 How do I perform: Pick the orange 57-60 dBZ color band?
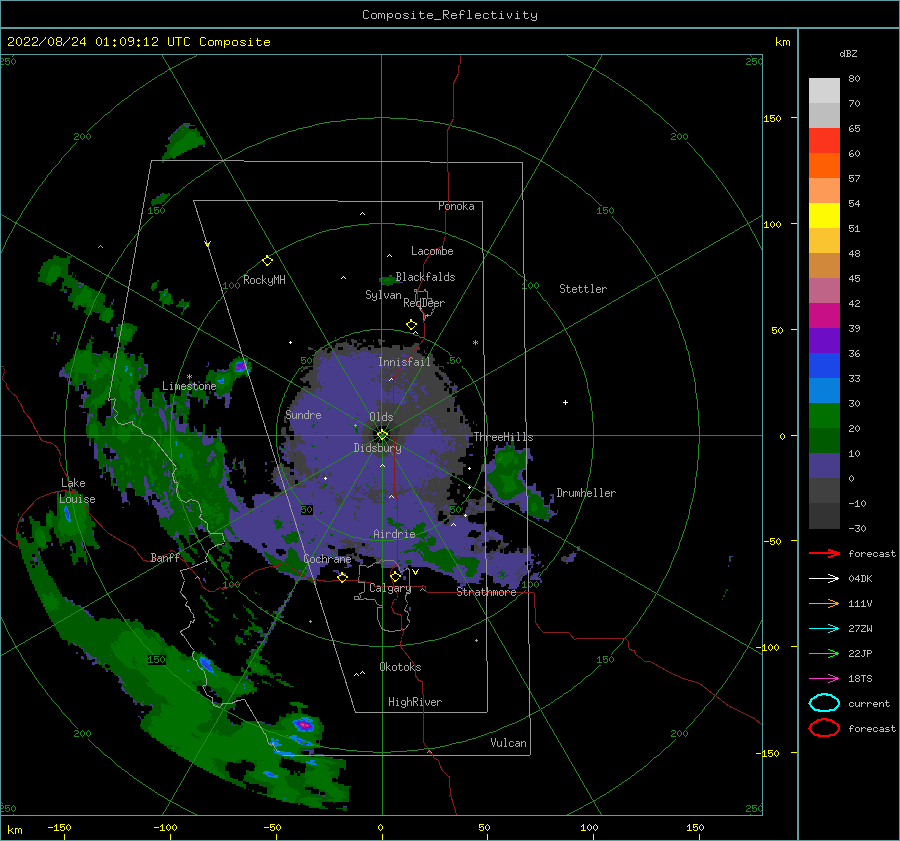pyautogui.click(x=824, y=166)
